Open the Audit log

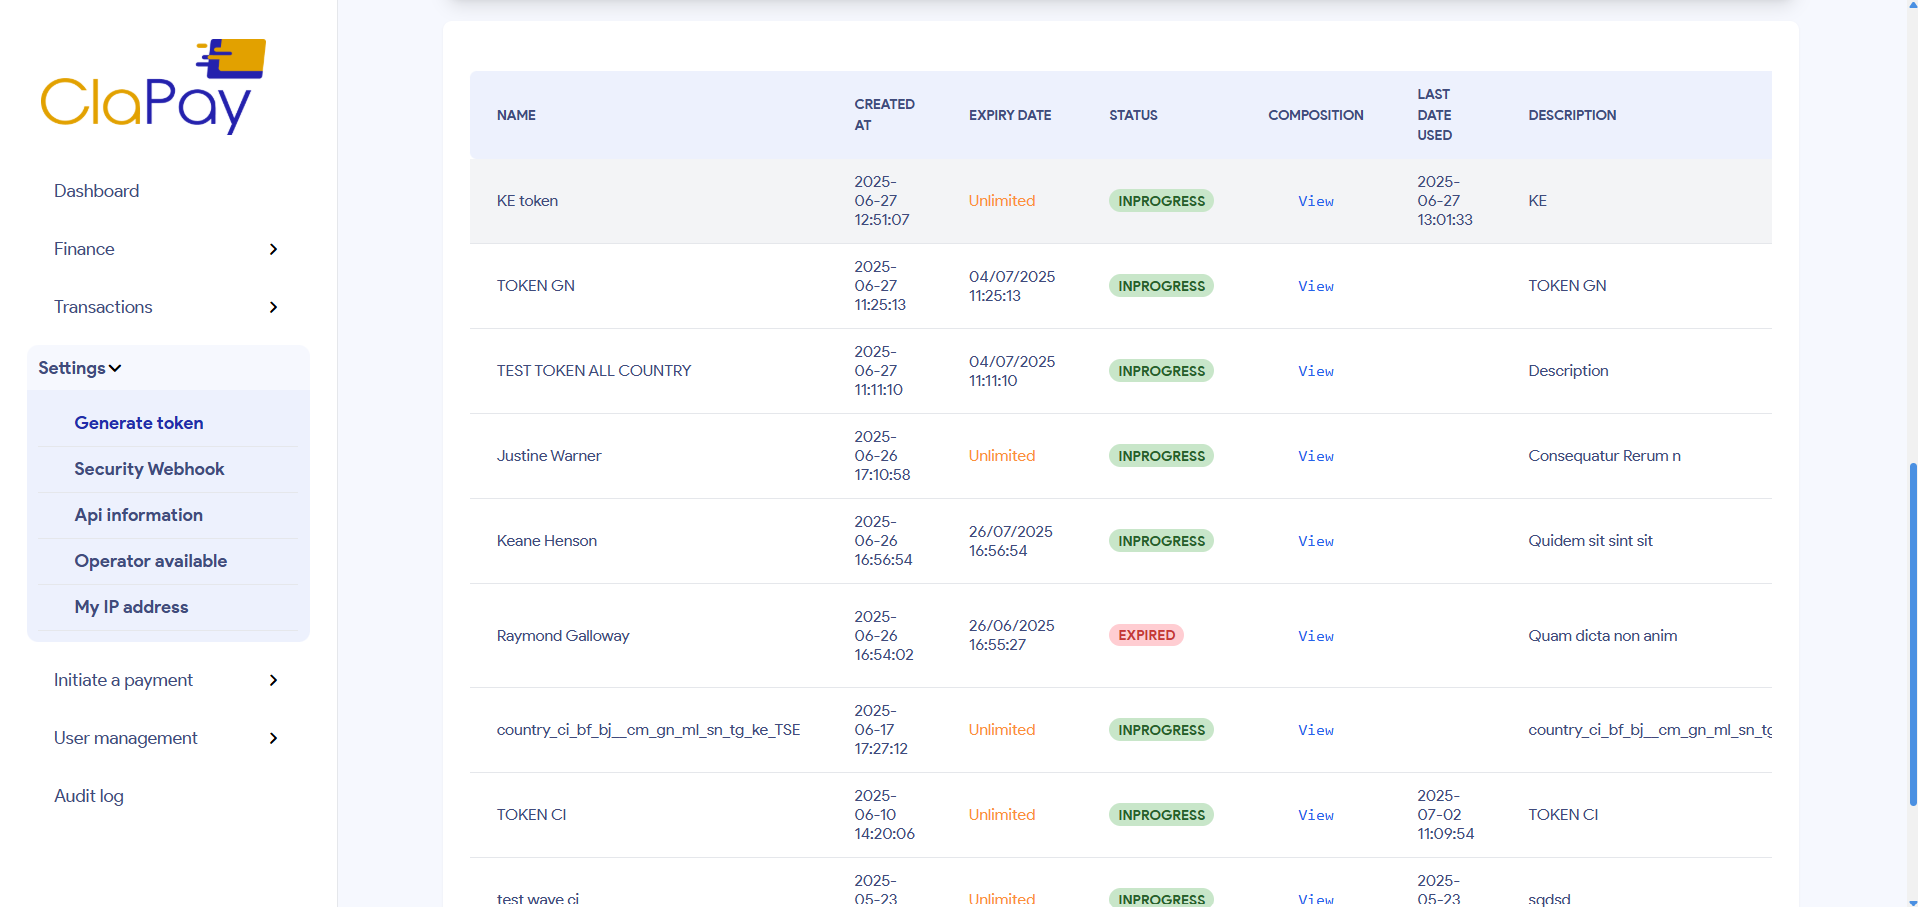[x=88, y=795]
